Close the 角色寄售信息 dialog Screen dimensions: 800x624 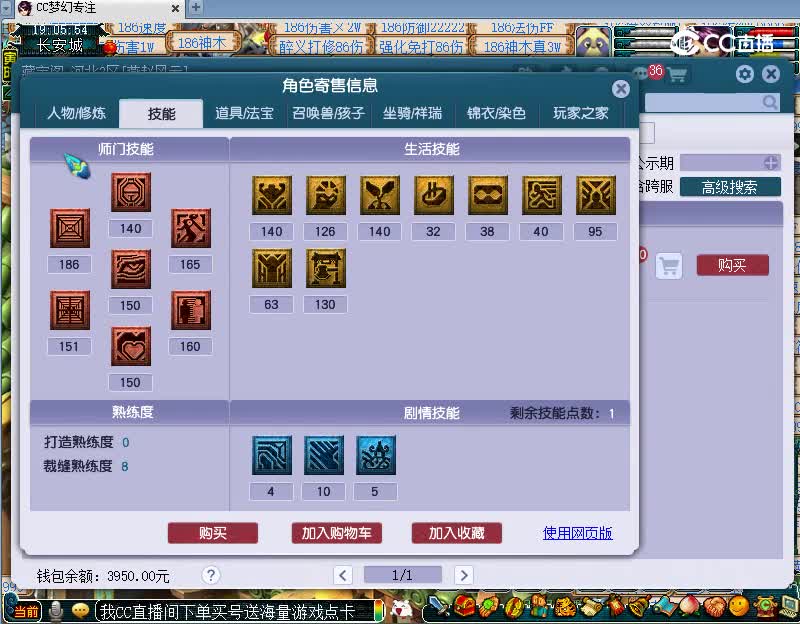tap(621, 89)
